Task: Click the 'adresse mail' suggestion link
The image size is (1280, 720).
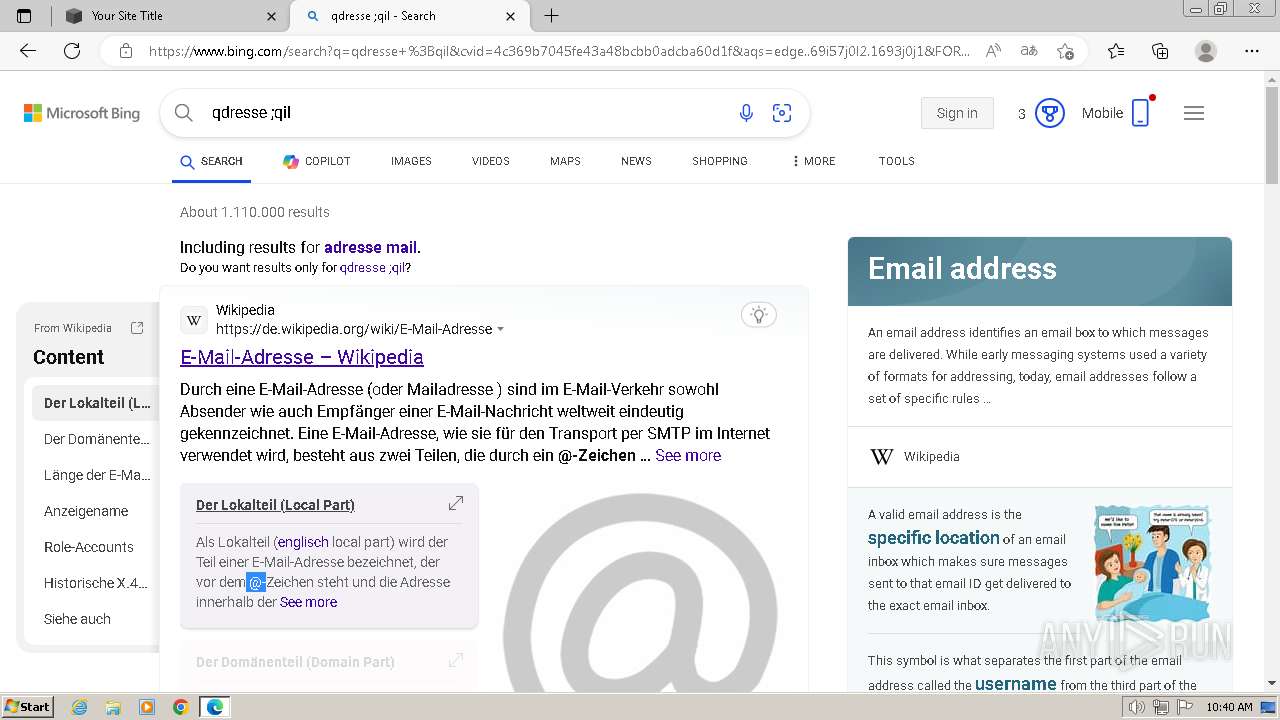Action: (x=370, y=247)
